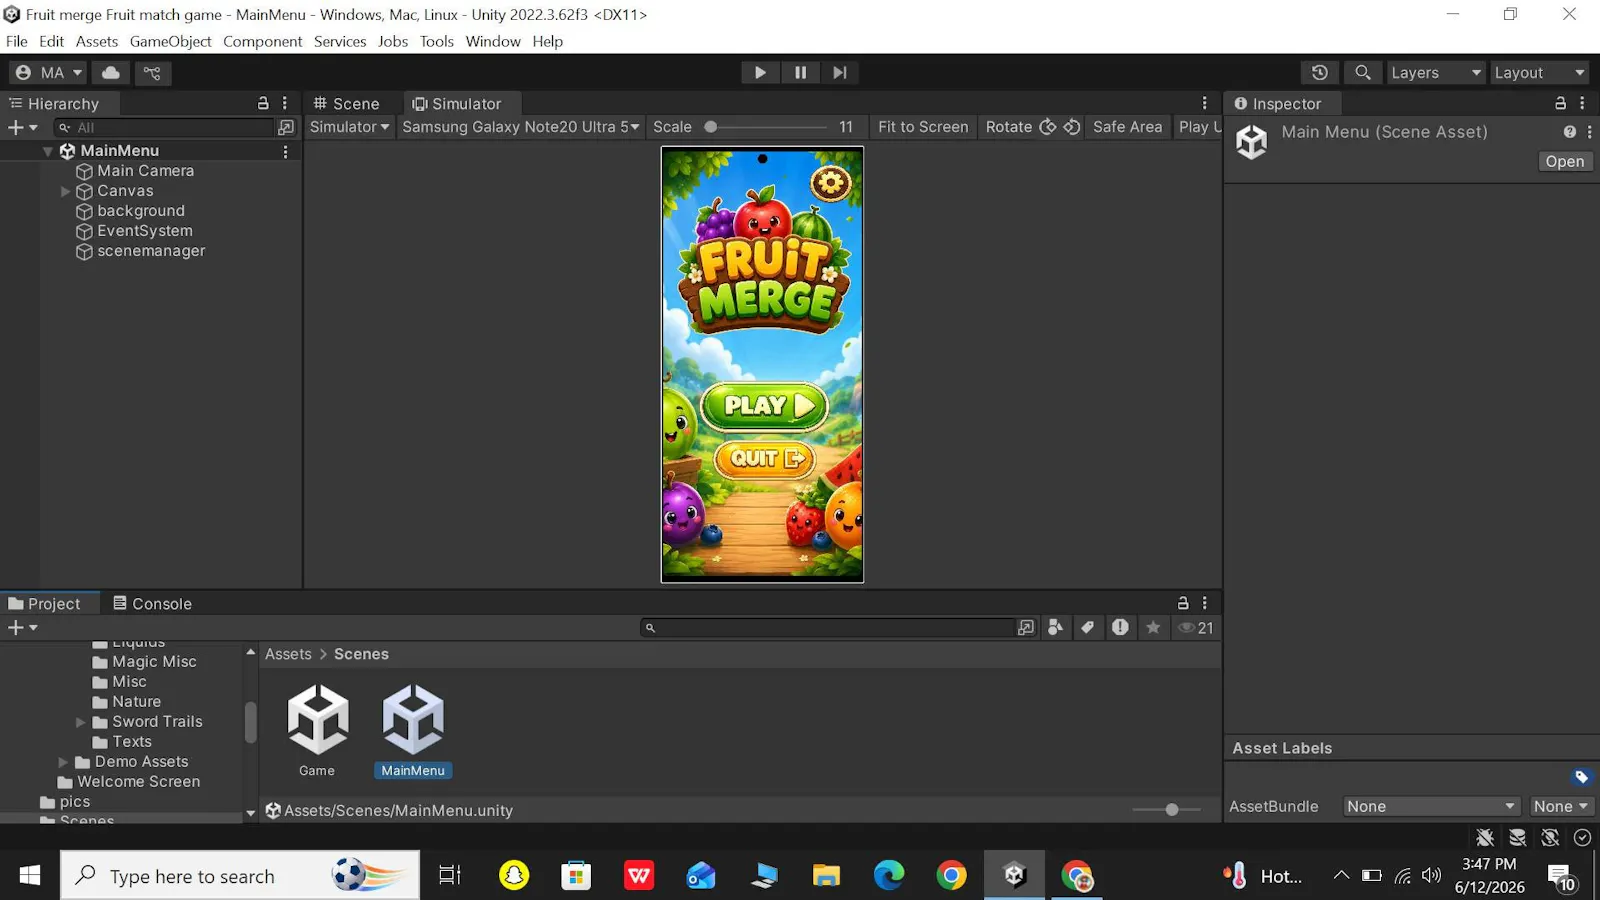Collapse the MainMenu scene in Hierarchy
1600x900 pixels.
(47, 151)
